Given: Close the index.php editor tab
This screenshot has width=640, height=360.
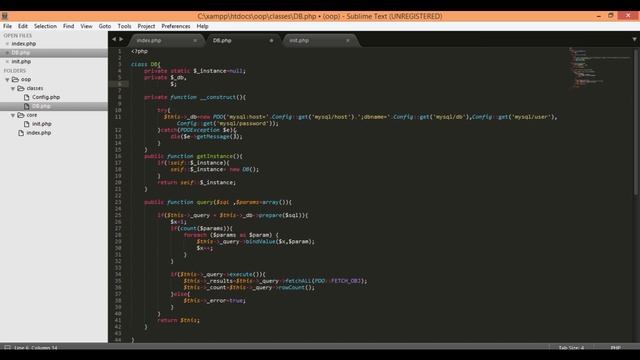Looking at the screenshot, I should (x=195, y=40).
